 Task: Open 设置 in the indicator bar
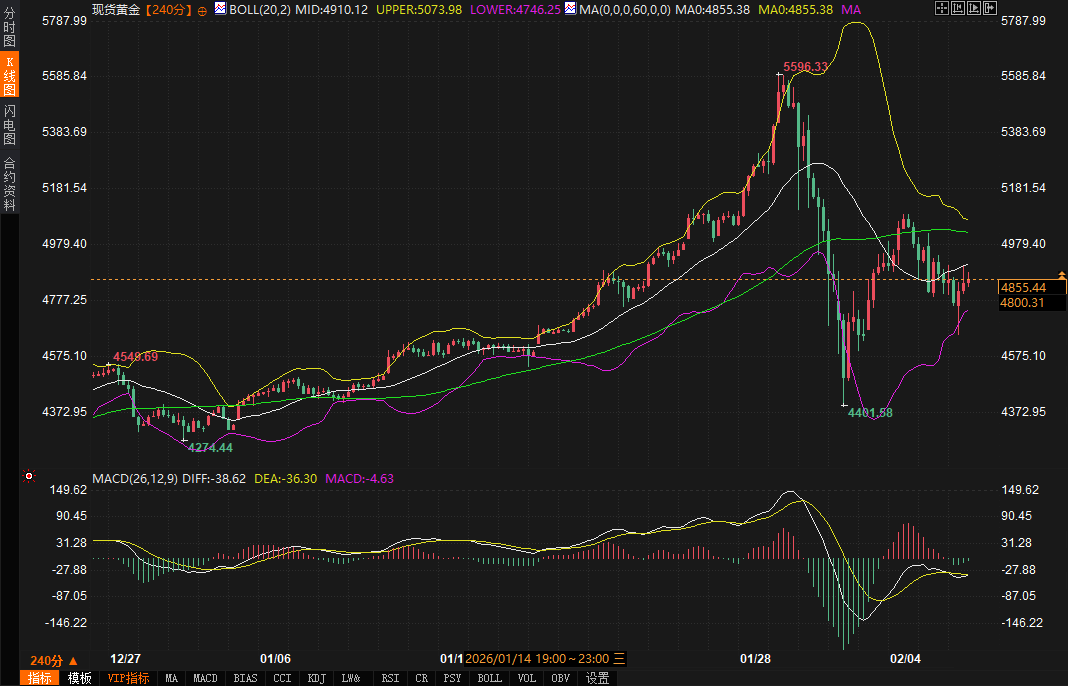tap(597, 678)
